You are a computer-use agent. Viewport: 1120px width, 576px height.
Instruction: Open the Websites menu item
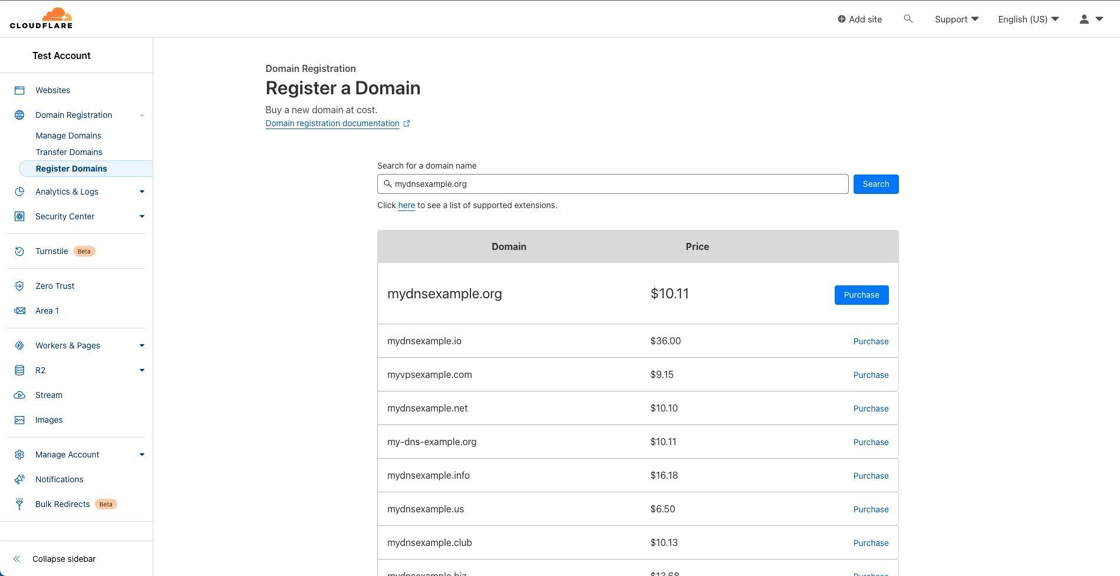pyautogui.click(x=53, y=90)
